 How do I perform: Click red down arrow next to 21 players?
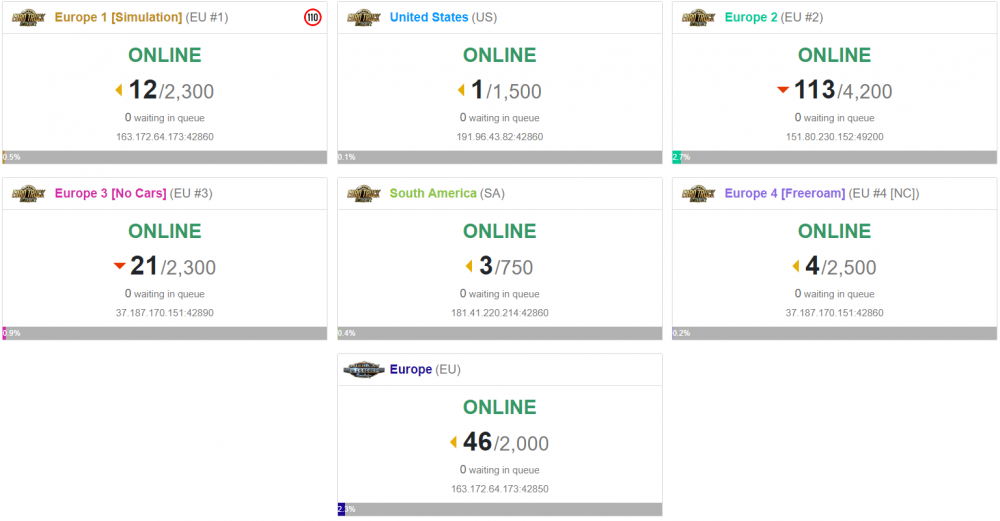pyautogui.click(x=119, y=266)
